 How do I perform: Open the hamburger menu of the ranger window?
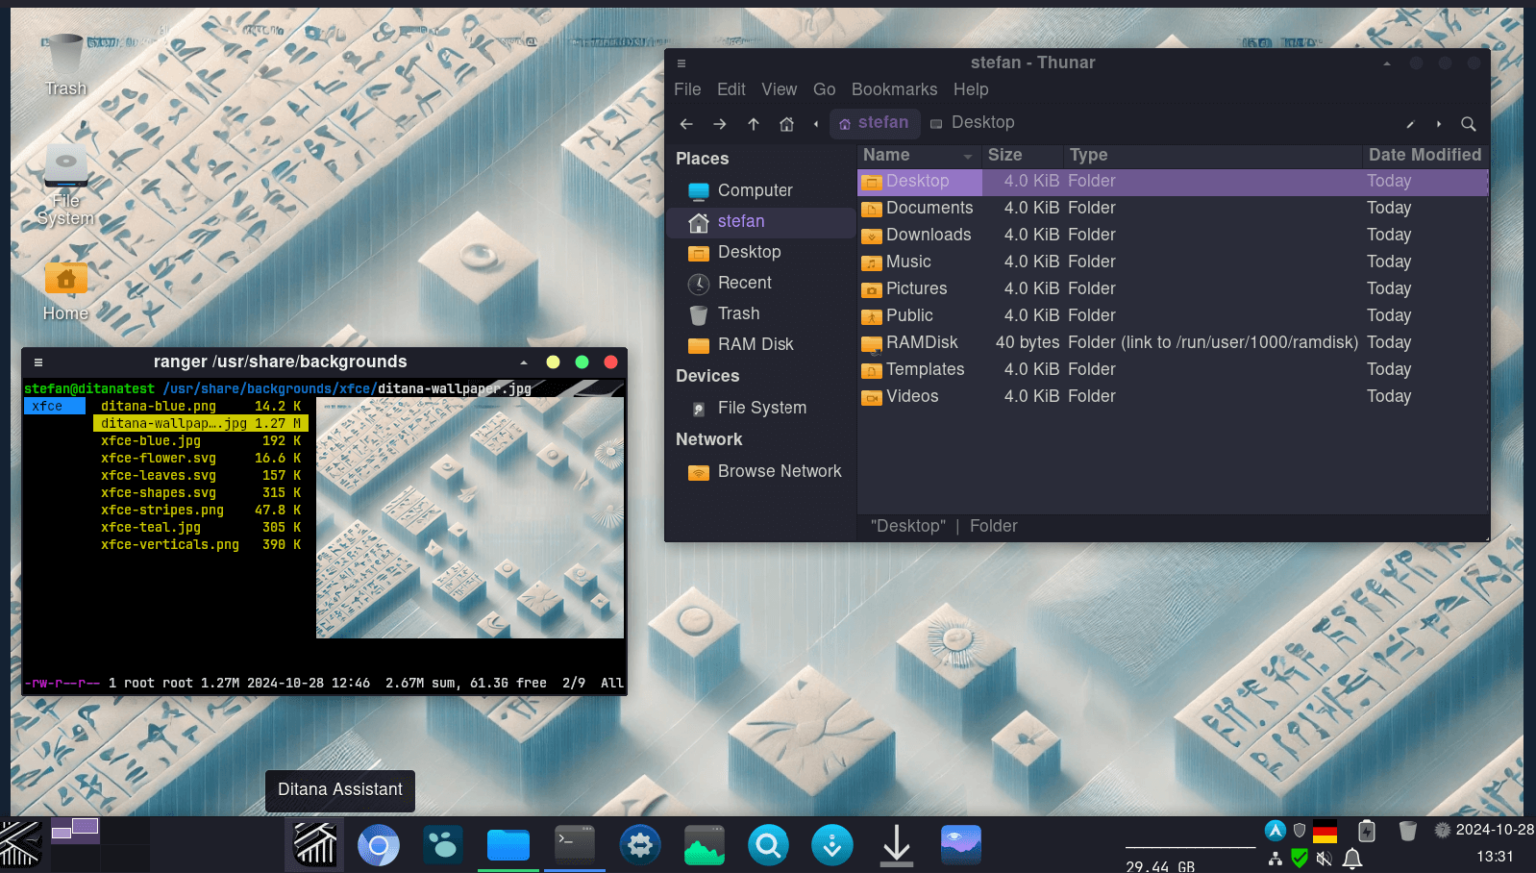tap(38, 362)
